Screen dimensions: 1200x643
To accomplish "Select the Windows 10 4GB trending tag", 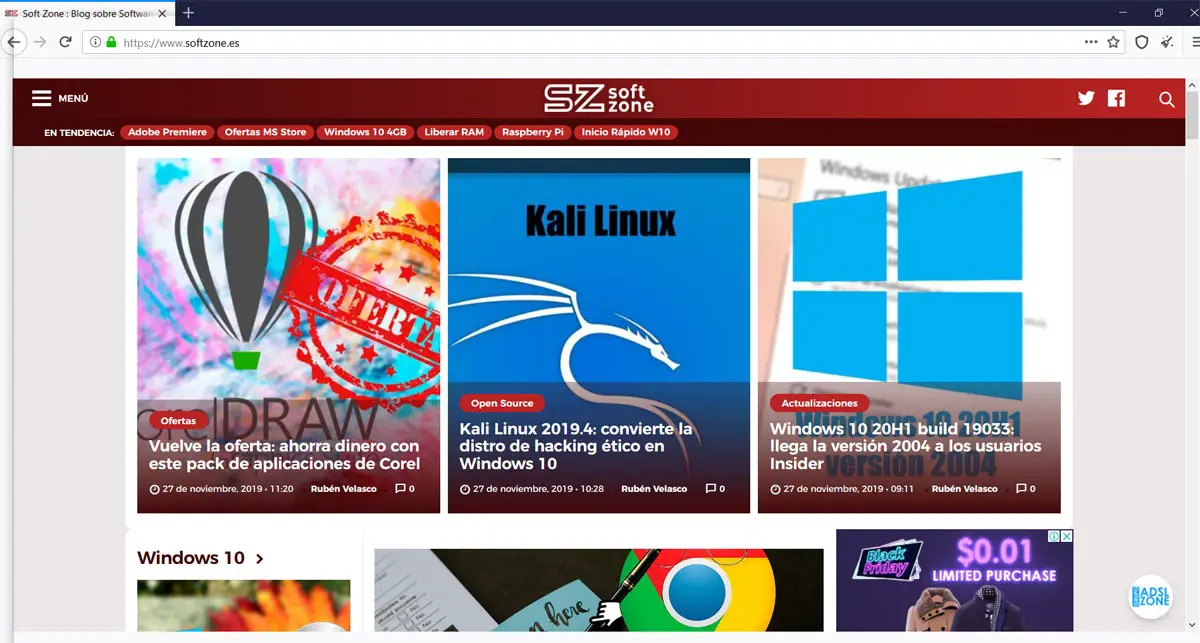I will [365, 132].
